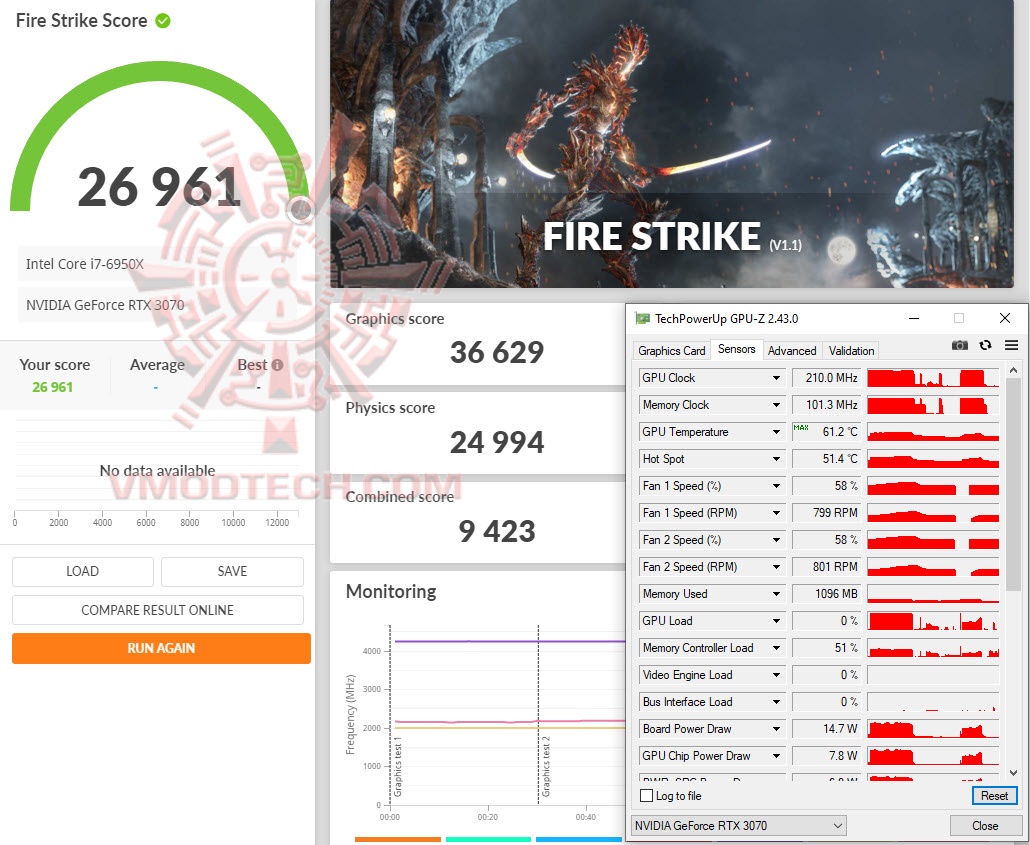Close the GPU-Z window with X
The width and height of the screenshot is (1030, 845).
click(1004, 319)
